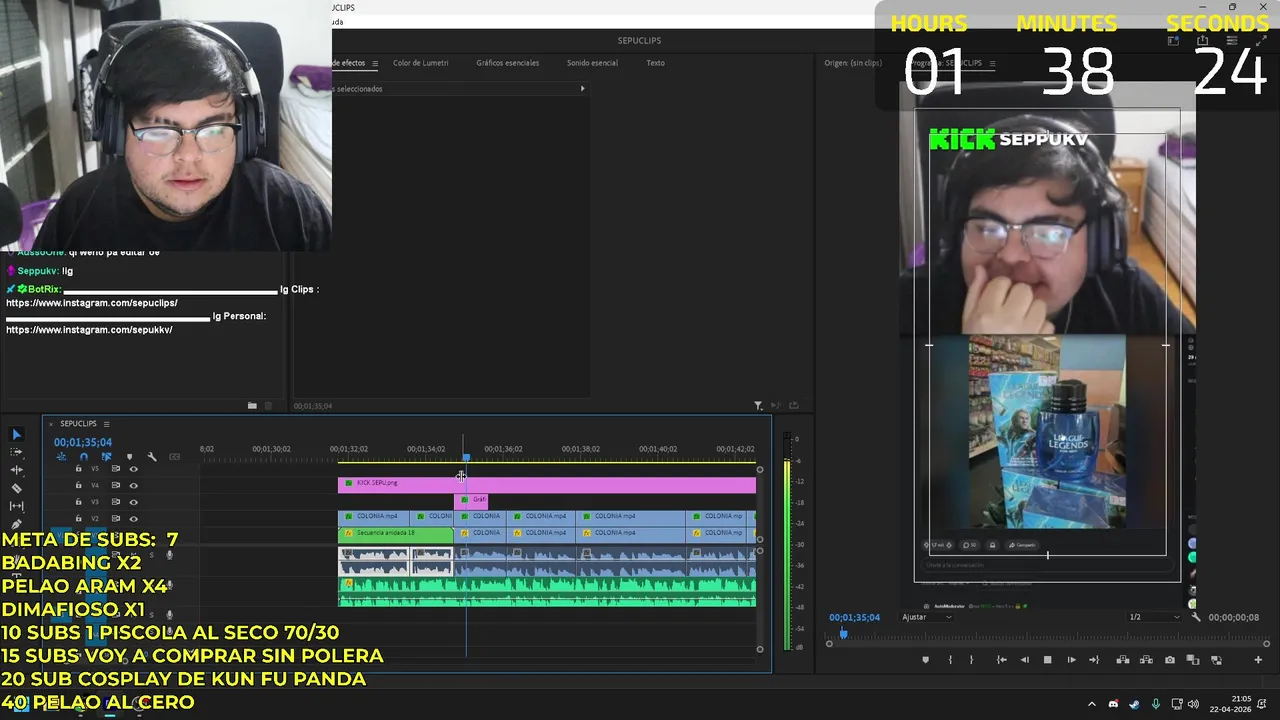Export frame with the camera icon
1280x720 pixels.
coord(1169,660)
